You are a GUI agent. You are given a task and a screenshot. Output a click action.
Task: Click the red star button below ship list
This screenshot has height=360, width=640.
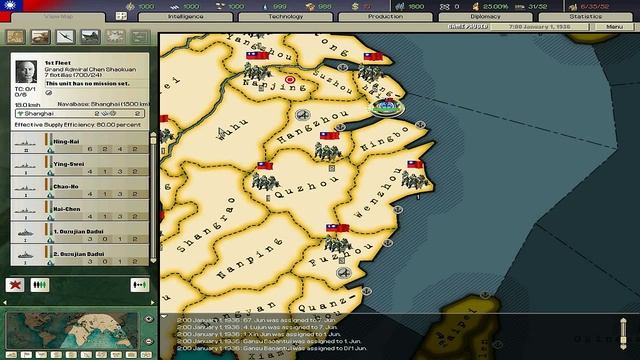coord(15,285)
